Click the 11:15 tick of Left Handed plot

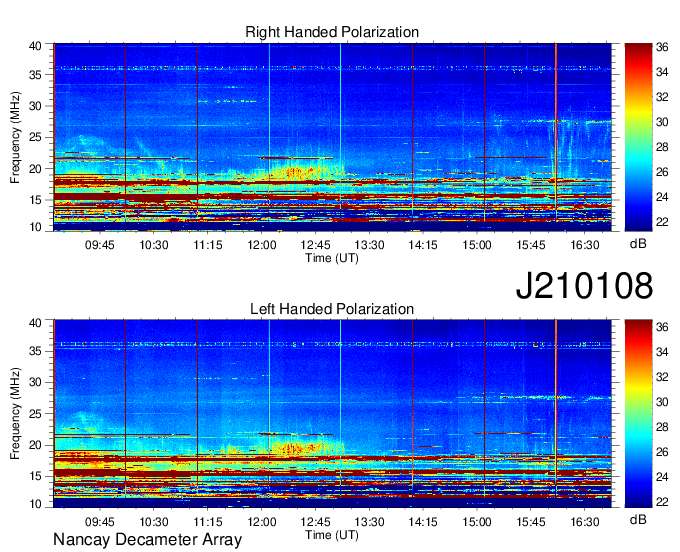208,521
